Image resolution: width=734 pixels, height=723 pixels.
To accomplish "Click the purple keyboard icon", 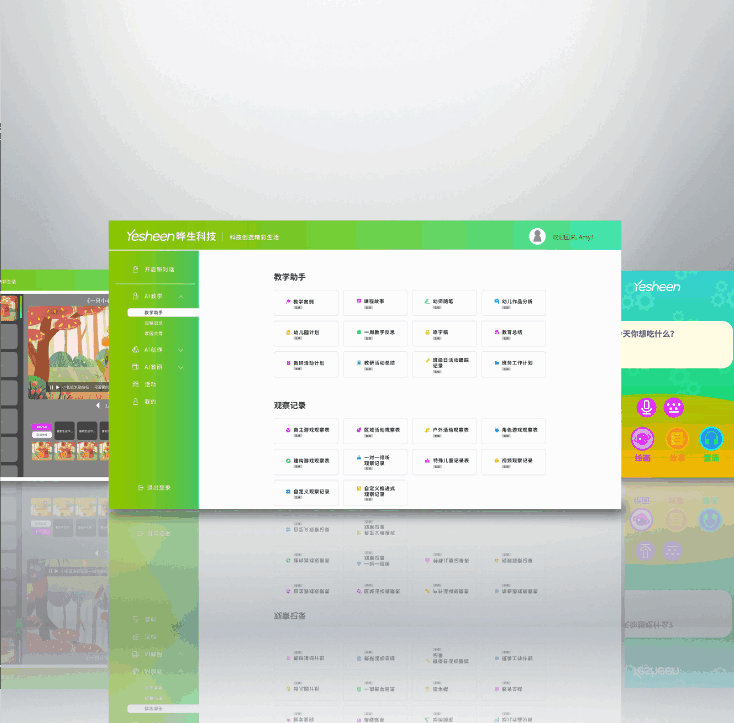I will click(x=674, y=407).
